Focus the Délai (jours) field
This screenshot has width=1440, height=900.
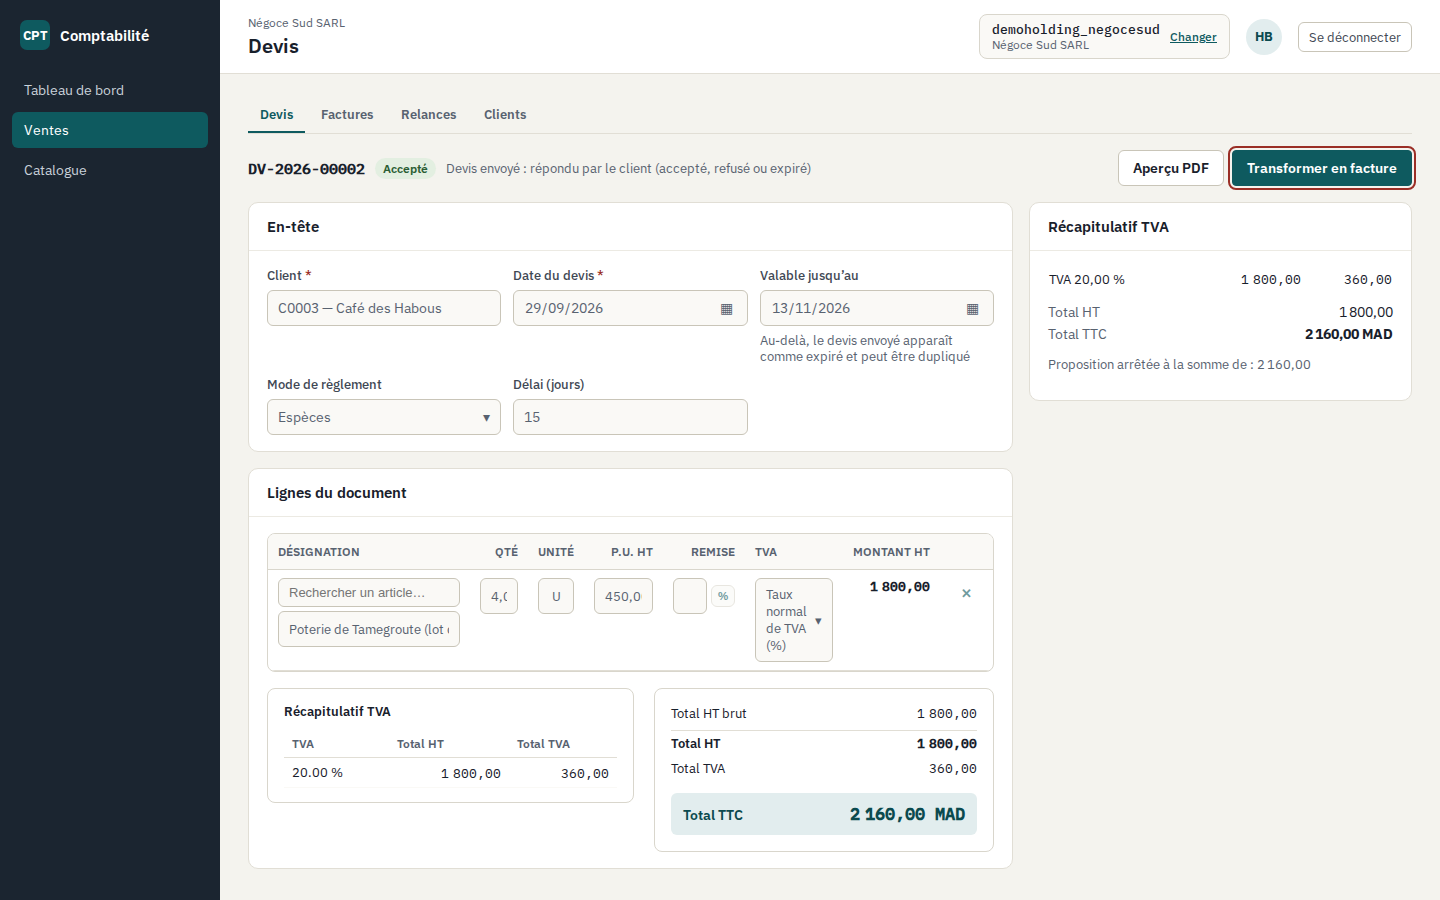(x=630, y=417)
